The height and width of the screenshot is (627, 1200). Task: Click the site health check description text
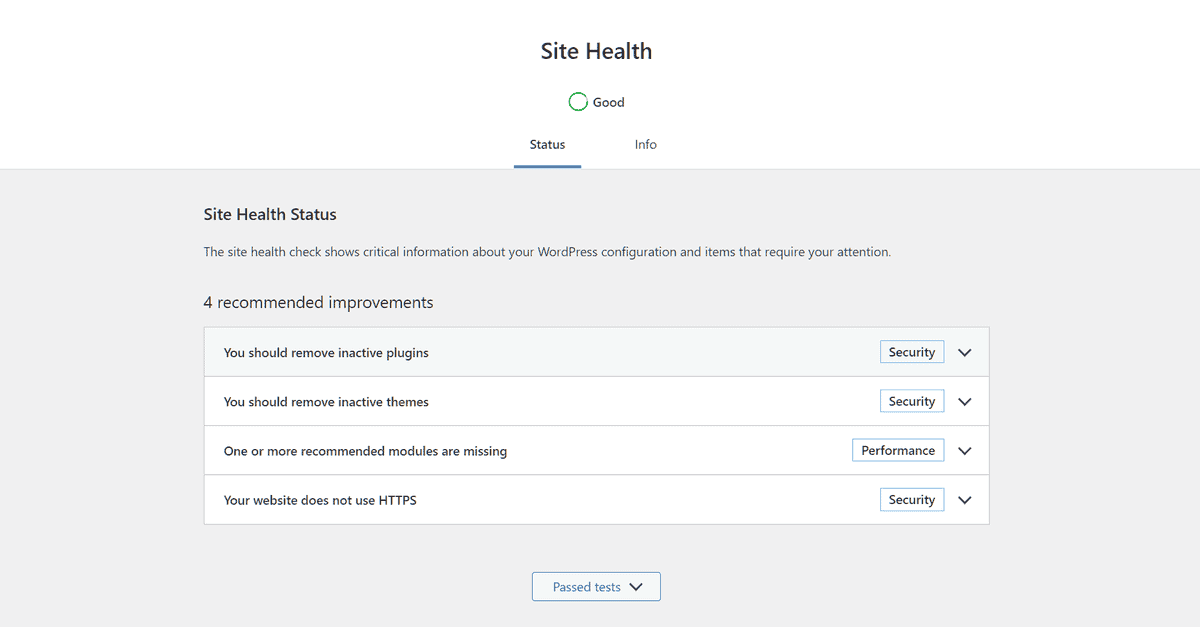coord(547,252)
